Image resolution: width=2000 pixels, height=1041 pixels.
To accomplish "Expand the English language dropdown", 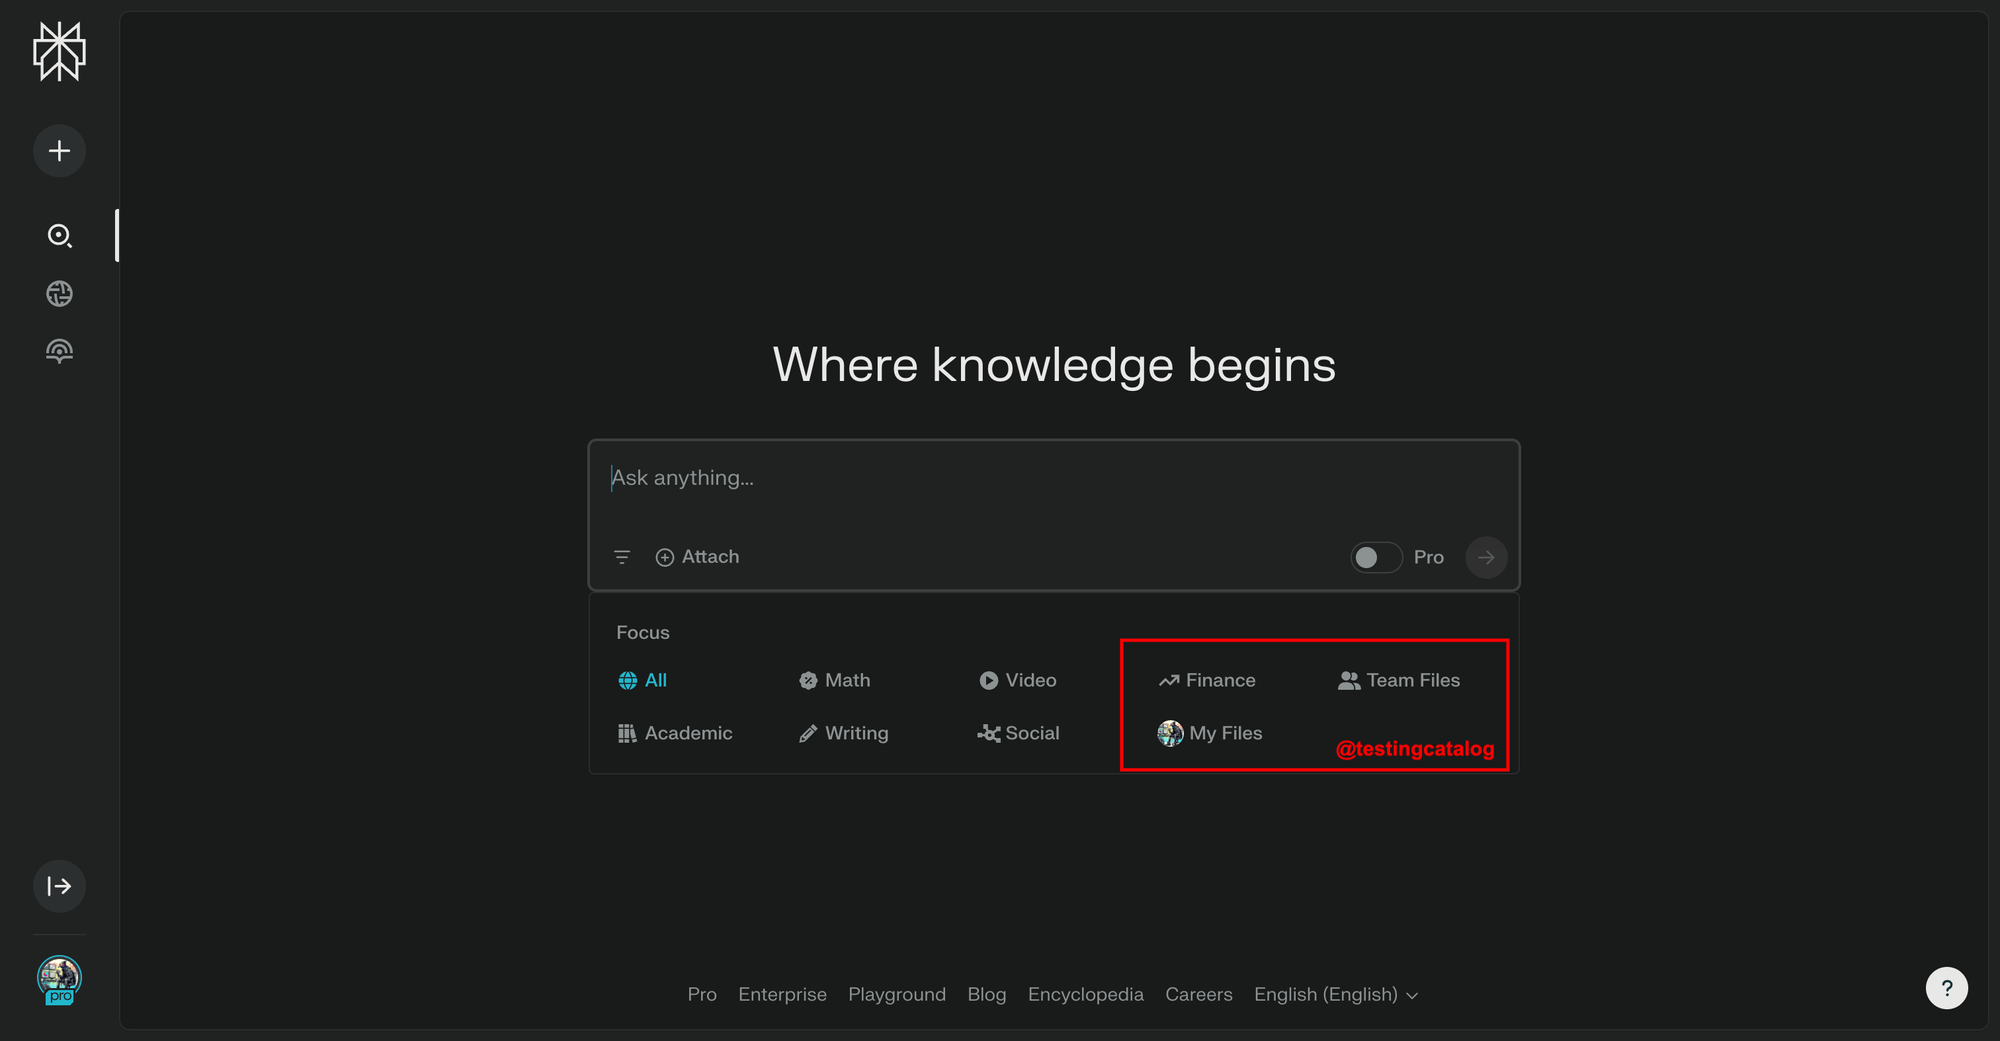I will pyautogui.click(x=1336, y=994).
